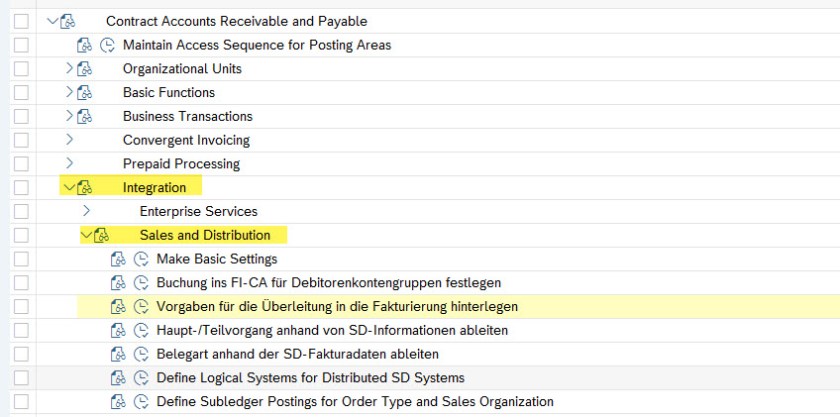Expand the Convergent Invoicing node
The width and height of the screenshot is (840, 417).
[68, 140]
